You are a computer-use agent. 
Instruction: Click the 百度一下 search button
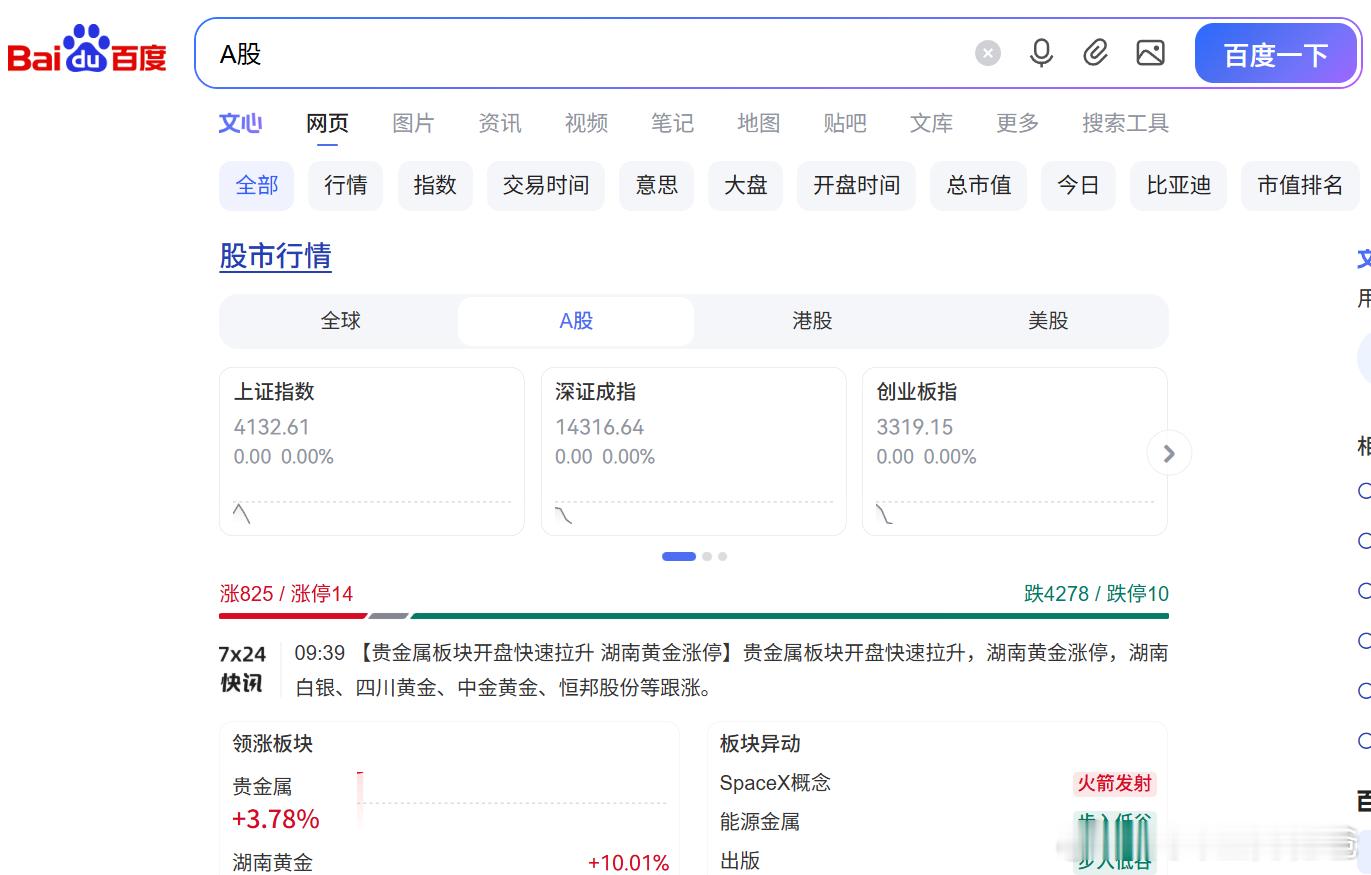[1276, 54]
